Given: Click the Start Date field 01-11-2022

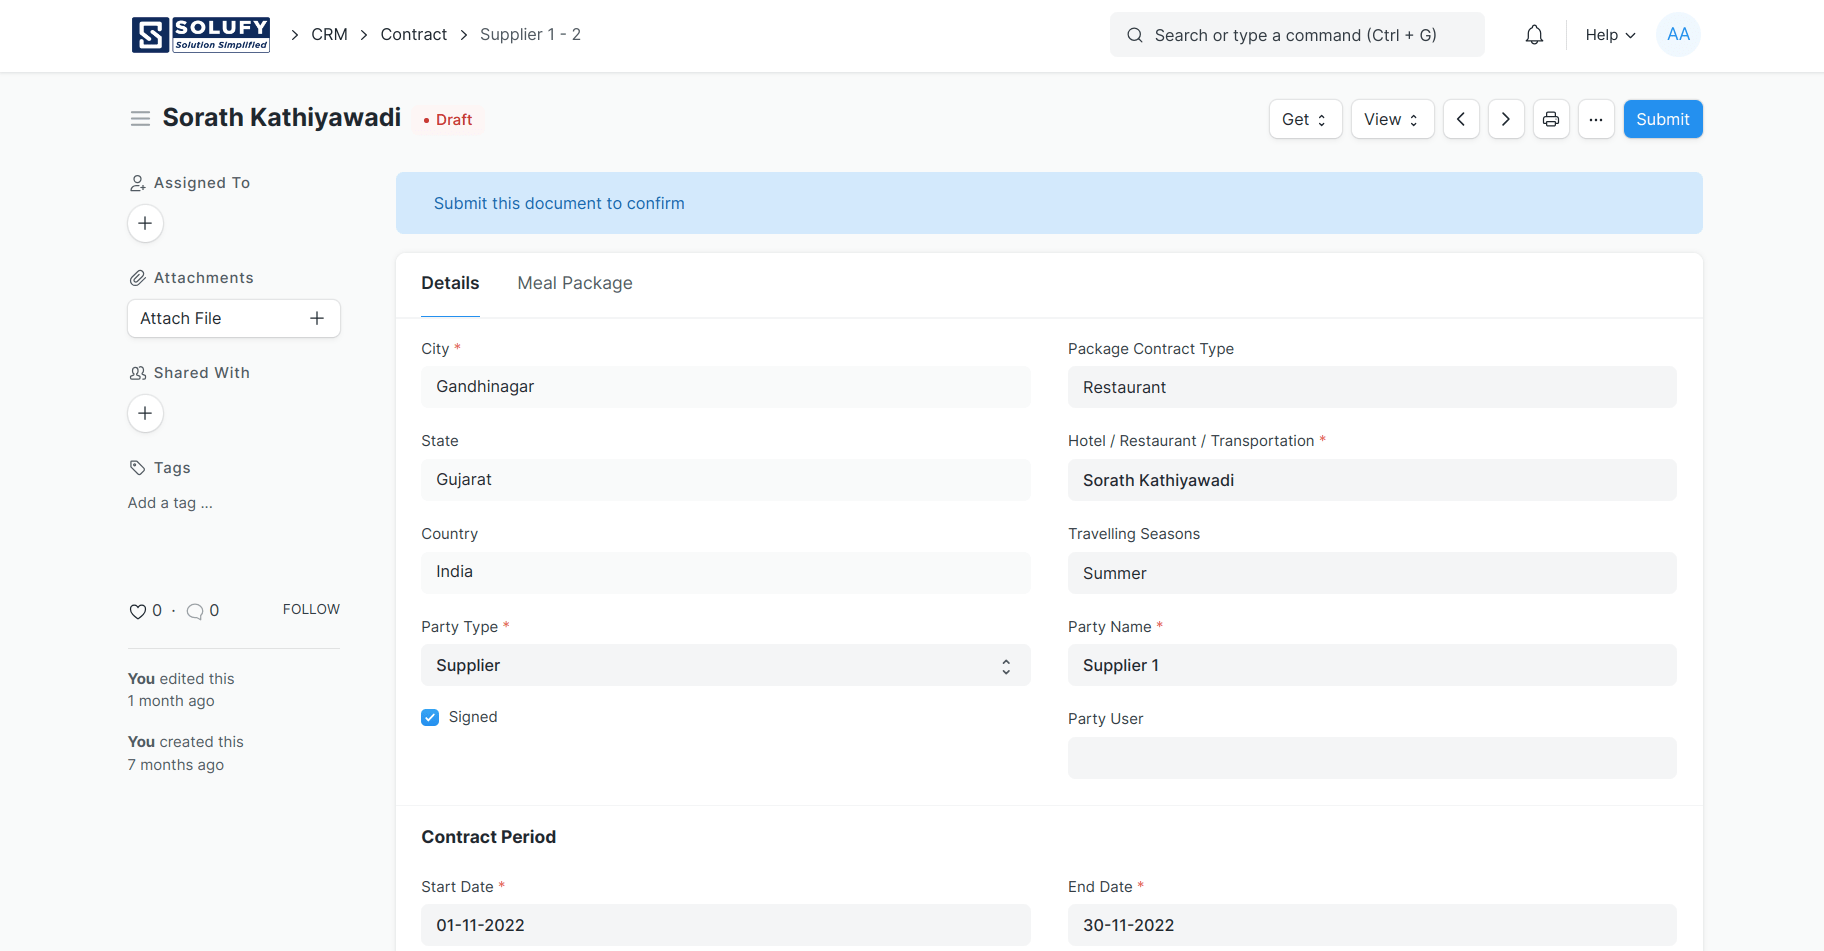Looking at the screenshot, I should click(725, 925).
